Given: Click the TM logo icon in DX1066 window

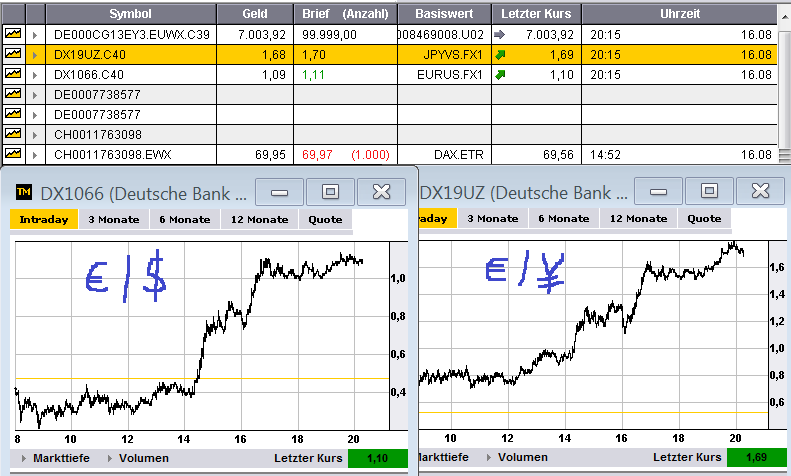Looking at the screenshot, I should point(24,192).
